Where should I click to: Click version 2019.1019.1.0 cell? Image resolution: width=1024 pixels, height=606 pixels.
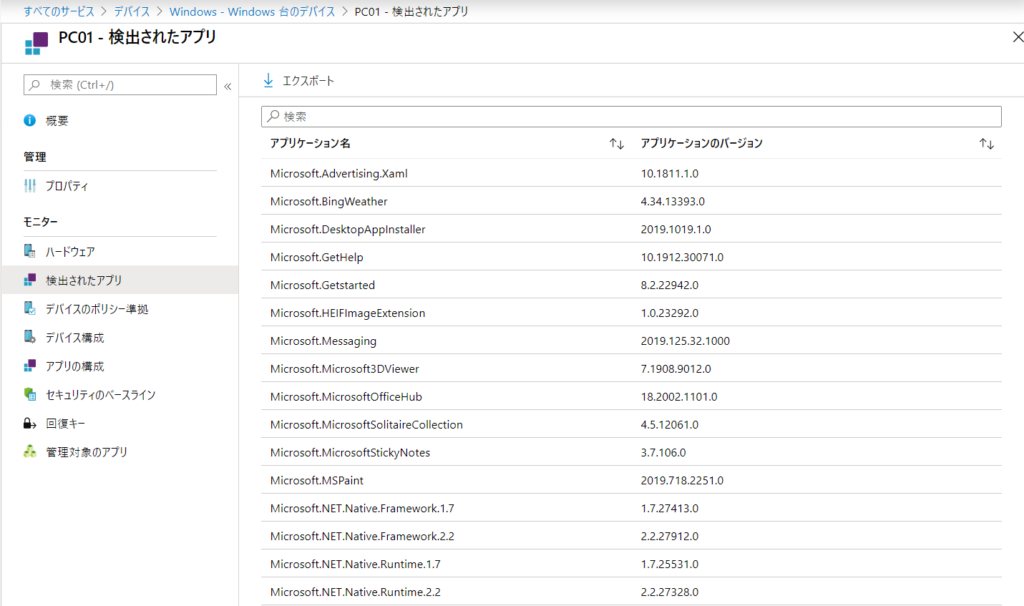coord(676,229)
